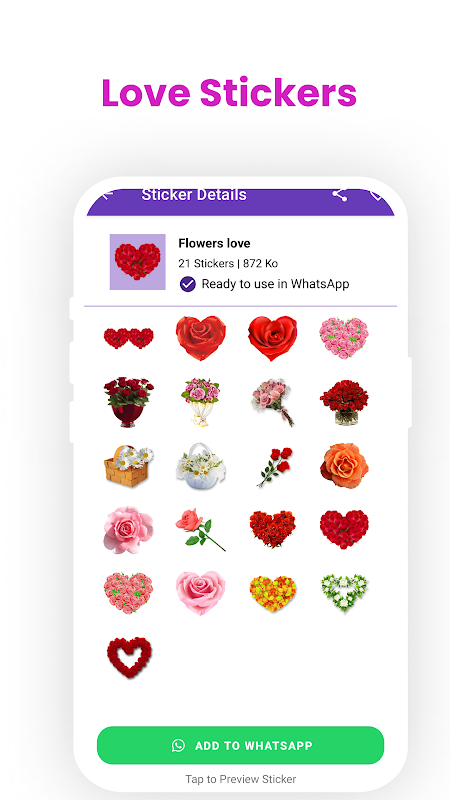Select the white flower heart wreath sticker

click(x=344, y=592)
